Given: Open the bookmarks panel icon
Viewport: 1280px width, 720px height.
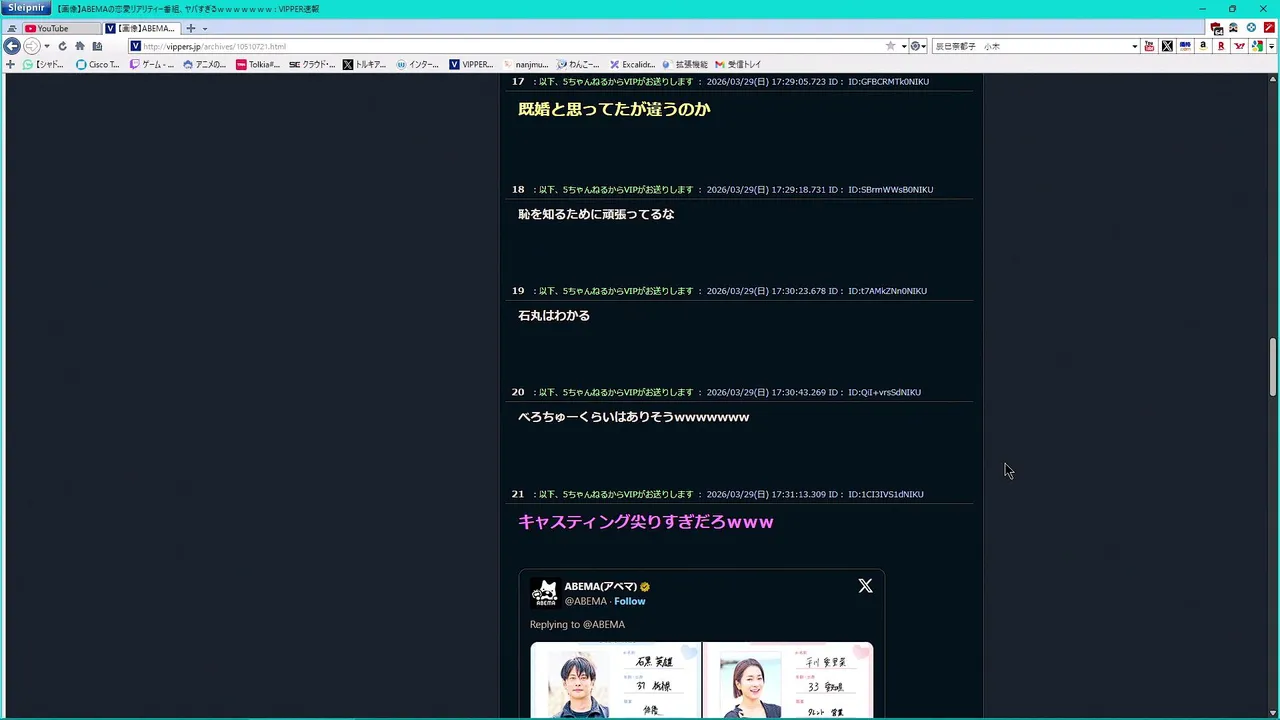Looking at the screenshot, I should (x=97, y=46).
